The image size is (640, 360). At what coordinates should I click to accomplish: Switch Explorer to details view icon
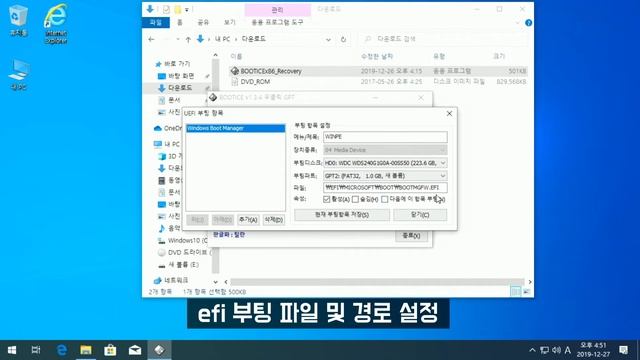coord(515,291)
